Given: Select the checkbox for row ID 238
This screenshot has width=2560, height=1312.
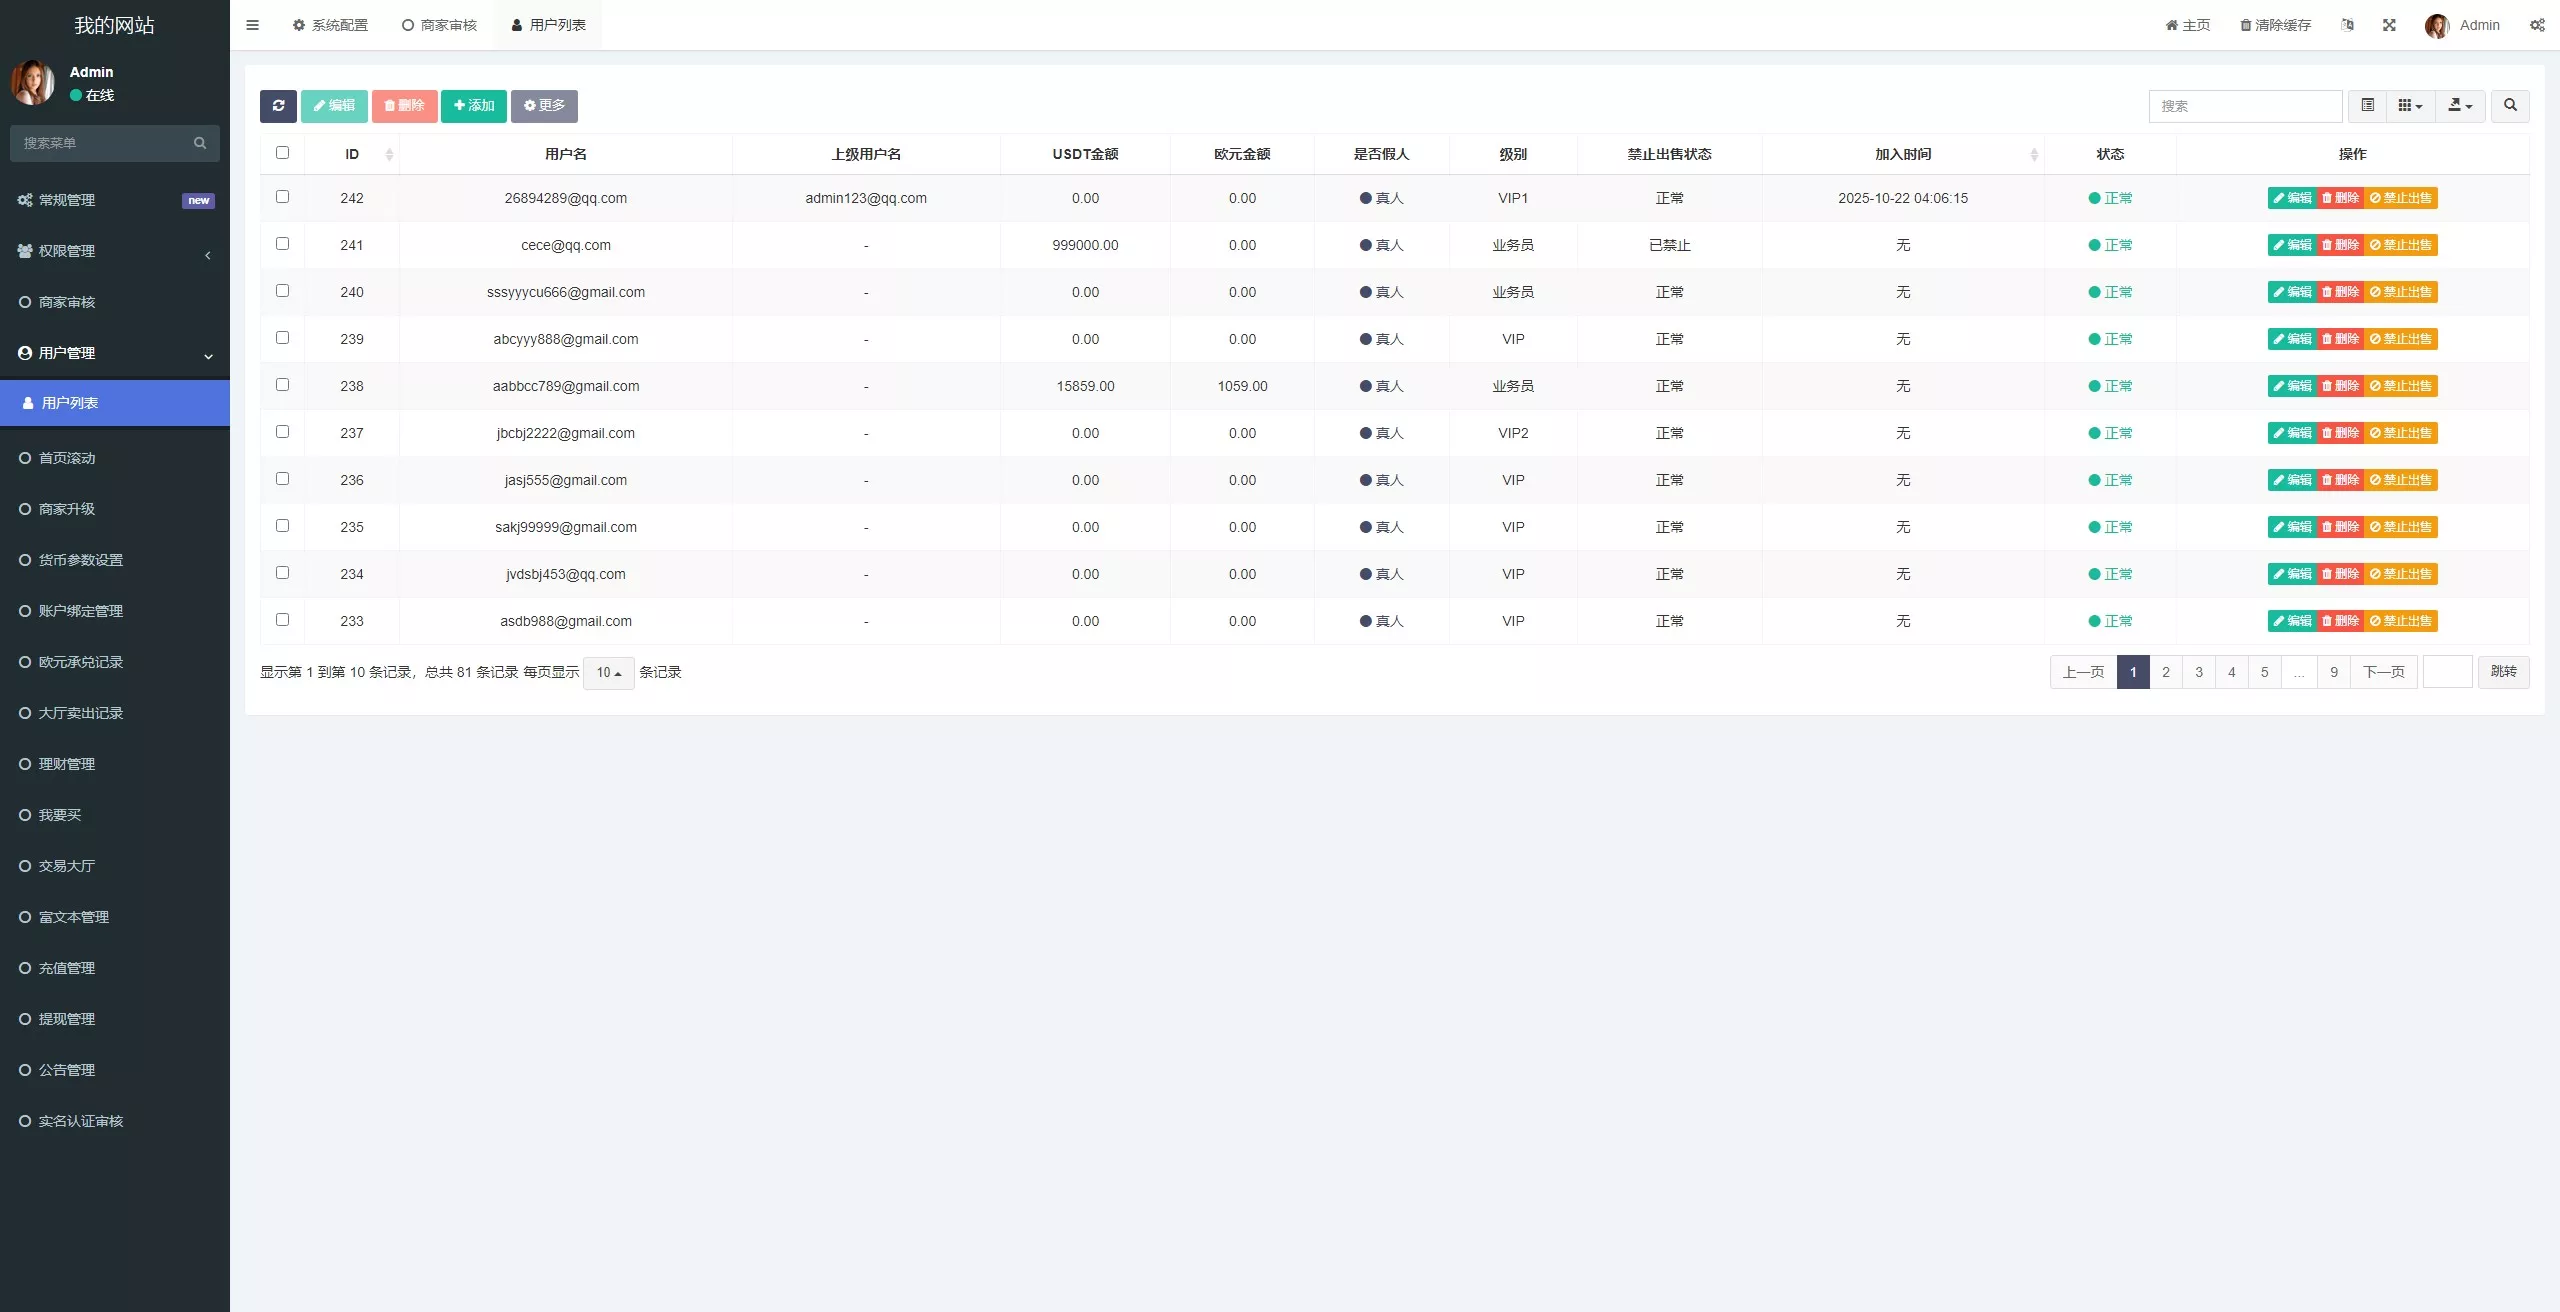Looking at the screenshot, I should coord(282,385).
